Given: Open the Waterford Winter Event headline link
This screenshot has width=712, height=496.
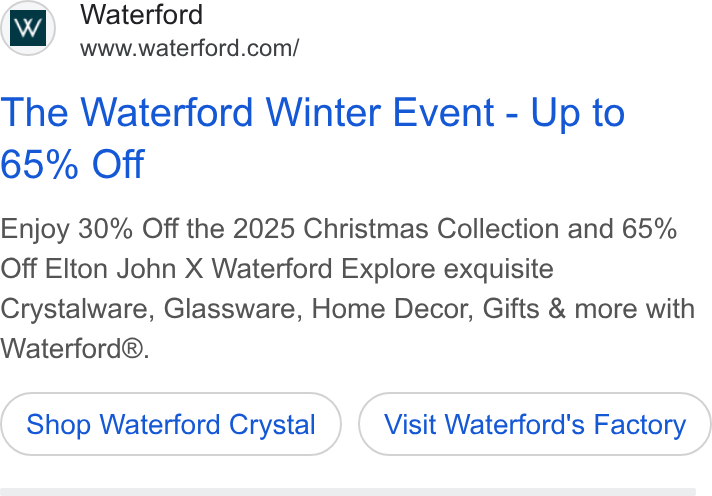Looking at the screenshot, I should point(312,138).
